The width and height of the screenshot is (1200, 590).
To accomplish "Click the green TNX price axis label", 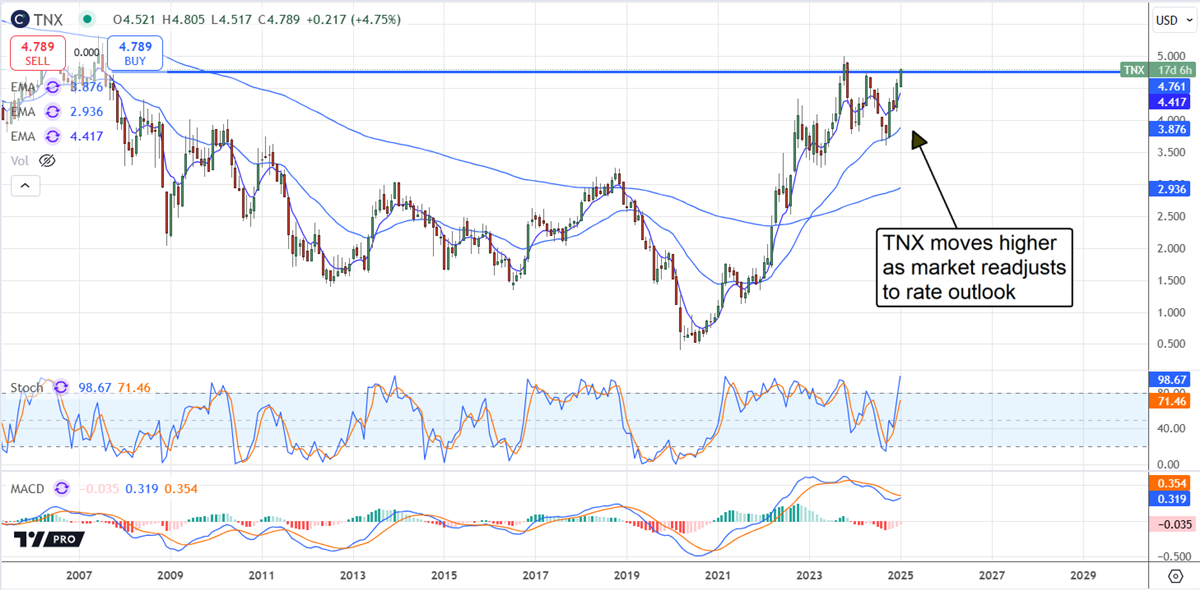I will [1133, 70].
